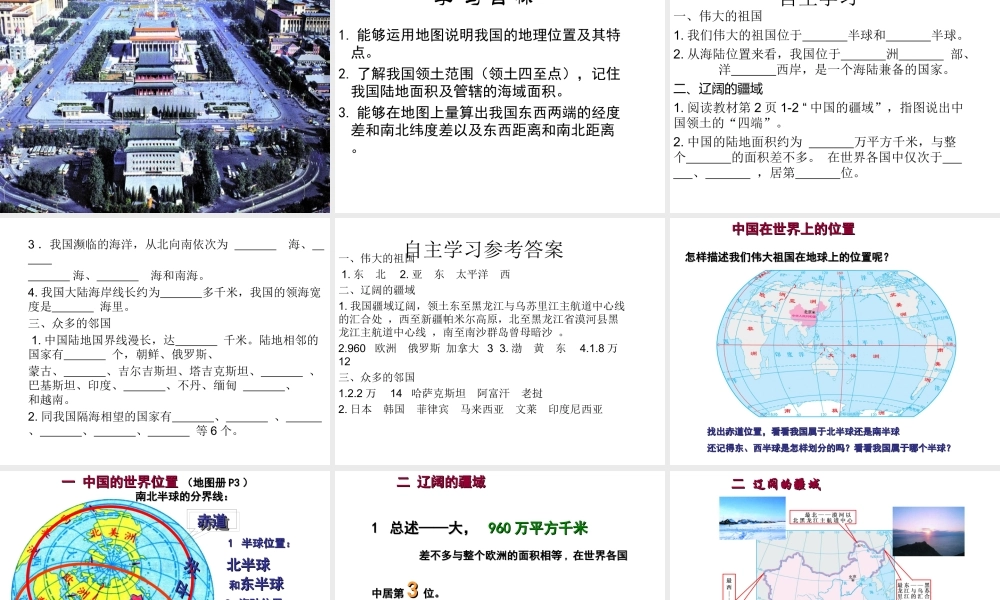Click the answer line 1. 东 北 2. 亚 东 太平洋 西
This screenshot has height=600, width=1000.
426,274
